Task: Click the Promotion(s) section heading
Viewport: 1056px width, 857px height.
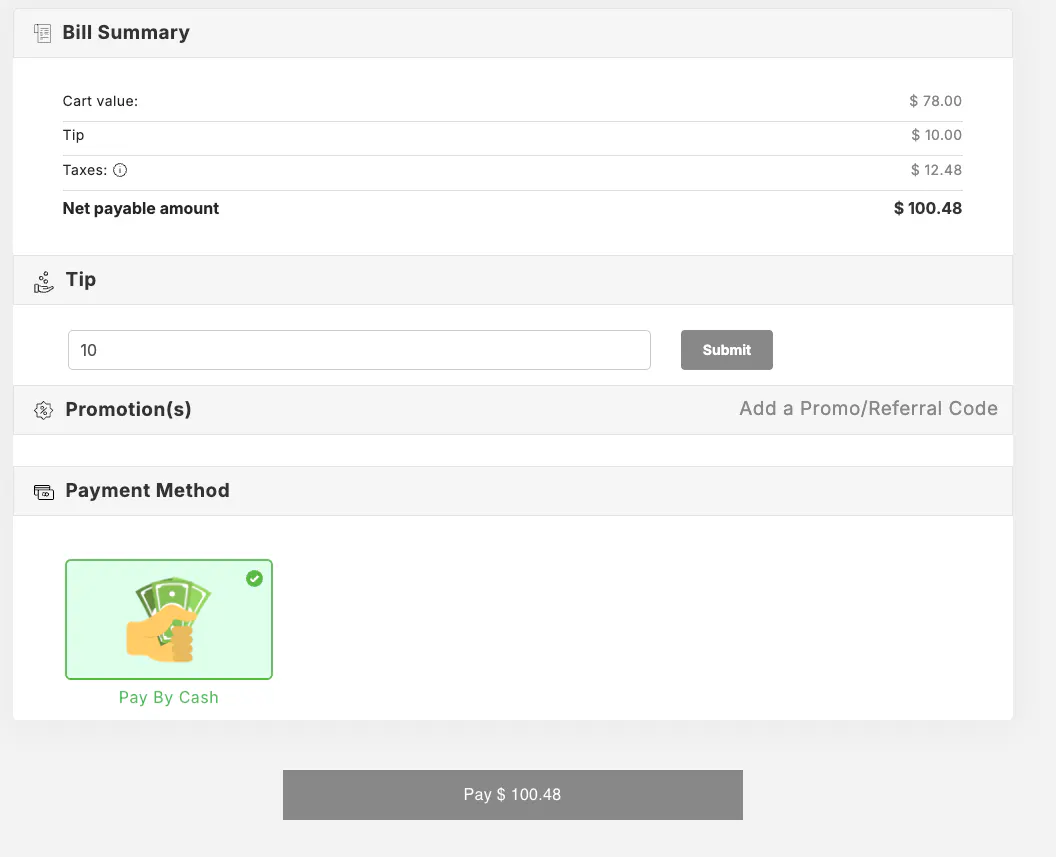Action: point(128,409)
